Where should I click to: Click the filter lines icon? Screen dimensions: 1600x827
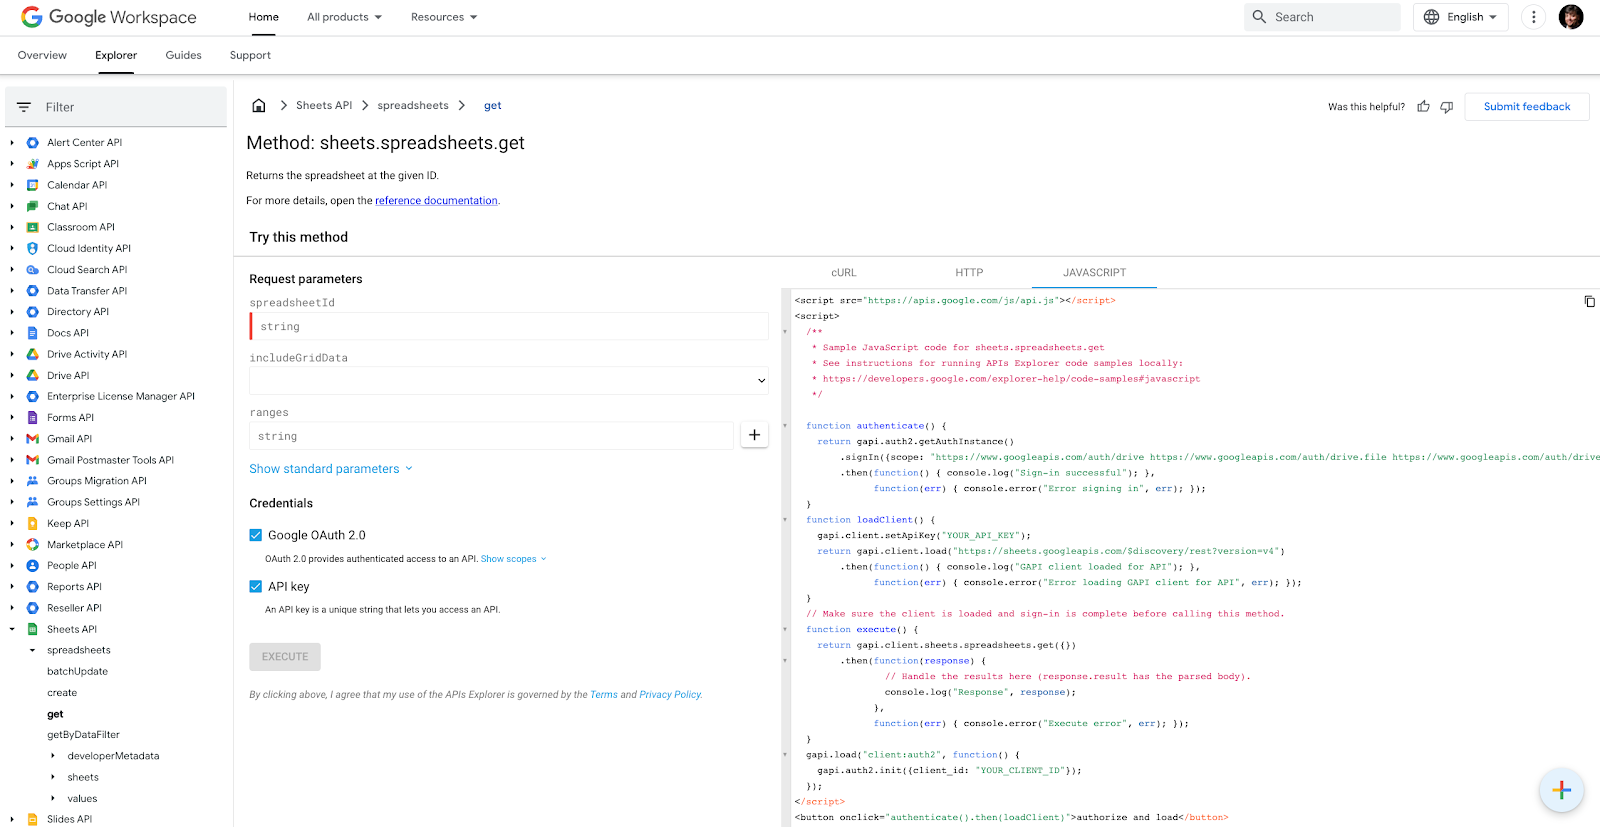24,107
